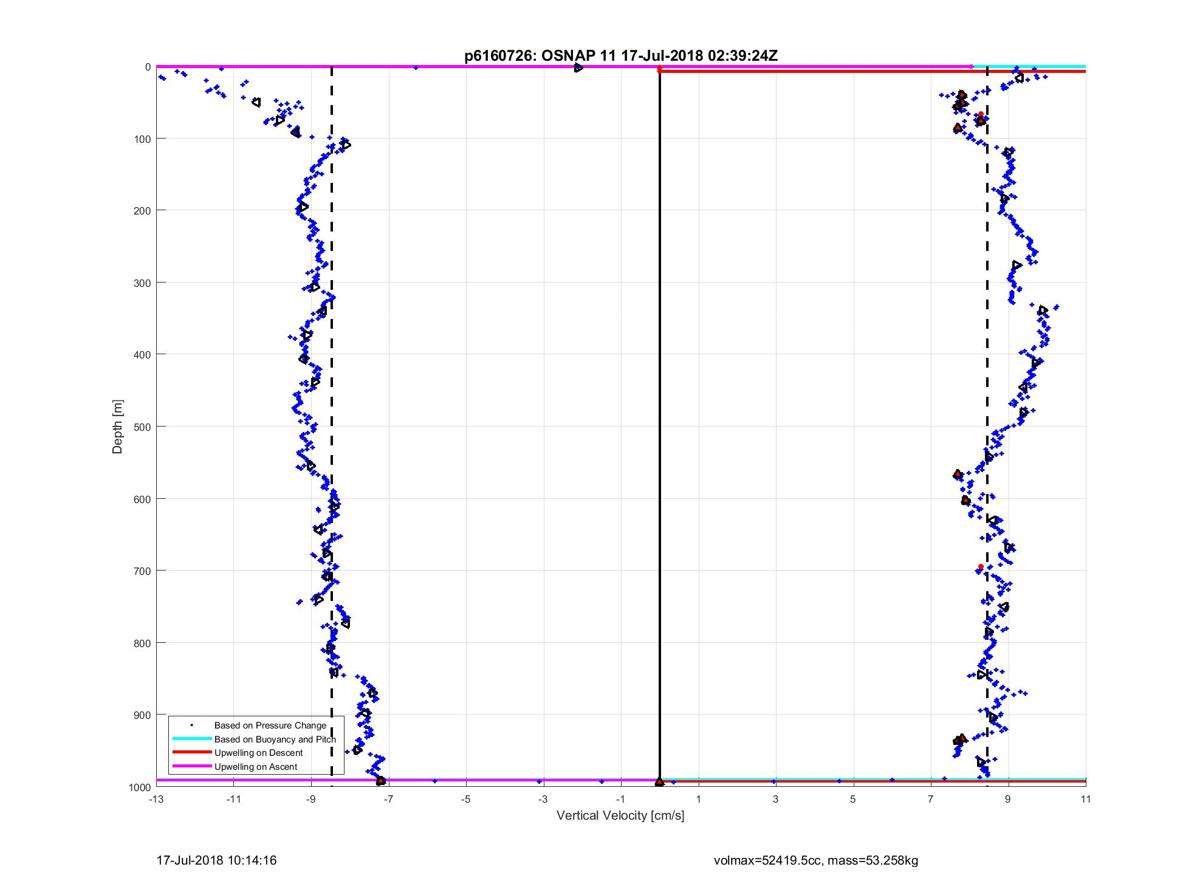Click the red line sample in legend
Image resolution: width=1200 pixels, height=885 pixels.
pos(191,752)
